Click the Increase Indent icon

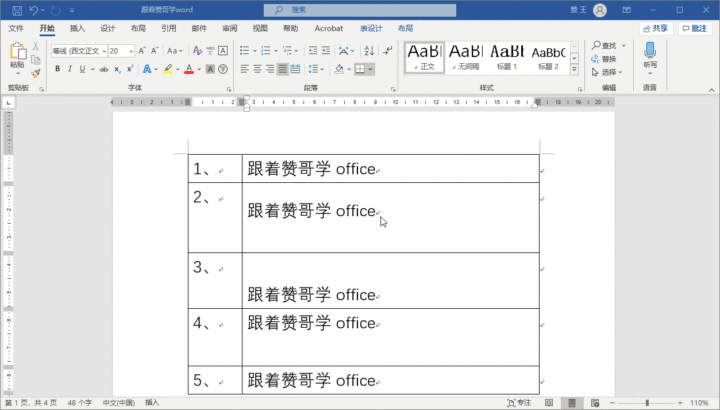(x=326, y=51)
